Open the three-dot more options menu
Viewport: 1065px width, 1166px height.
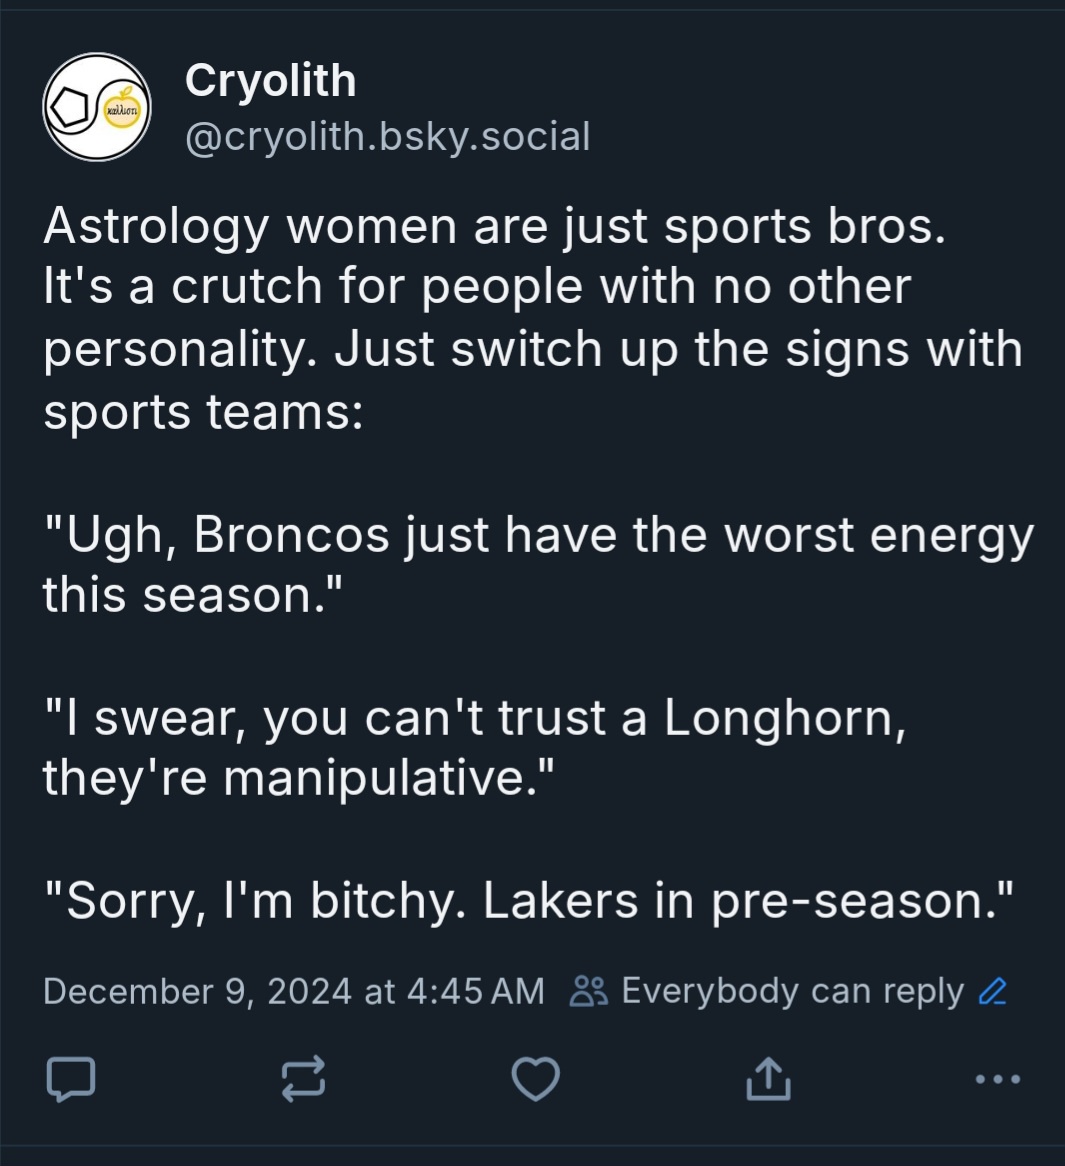pyautogui.click(x=998, y=1078)
